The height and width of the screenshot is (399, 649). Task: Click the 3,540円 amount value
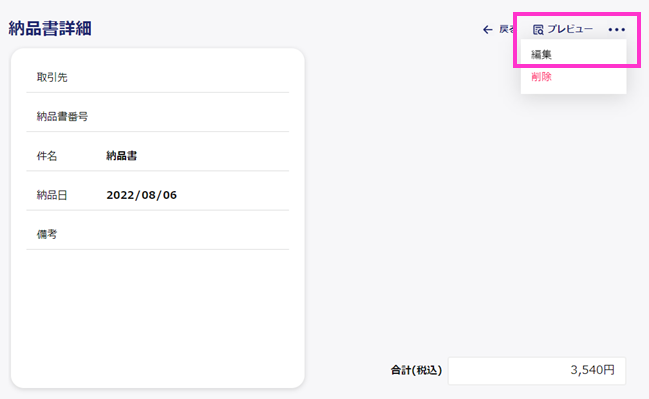[592, 370]
